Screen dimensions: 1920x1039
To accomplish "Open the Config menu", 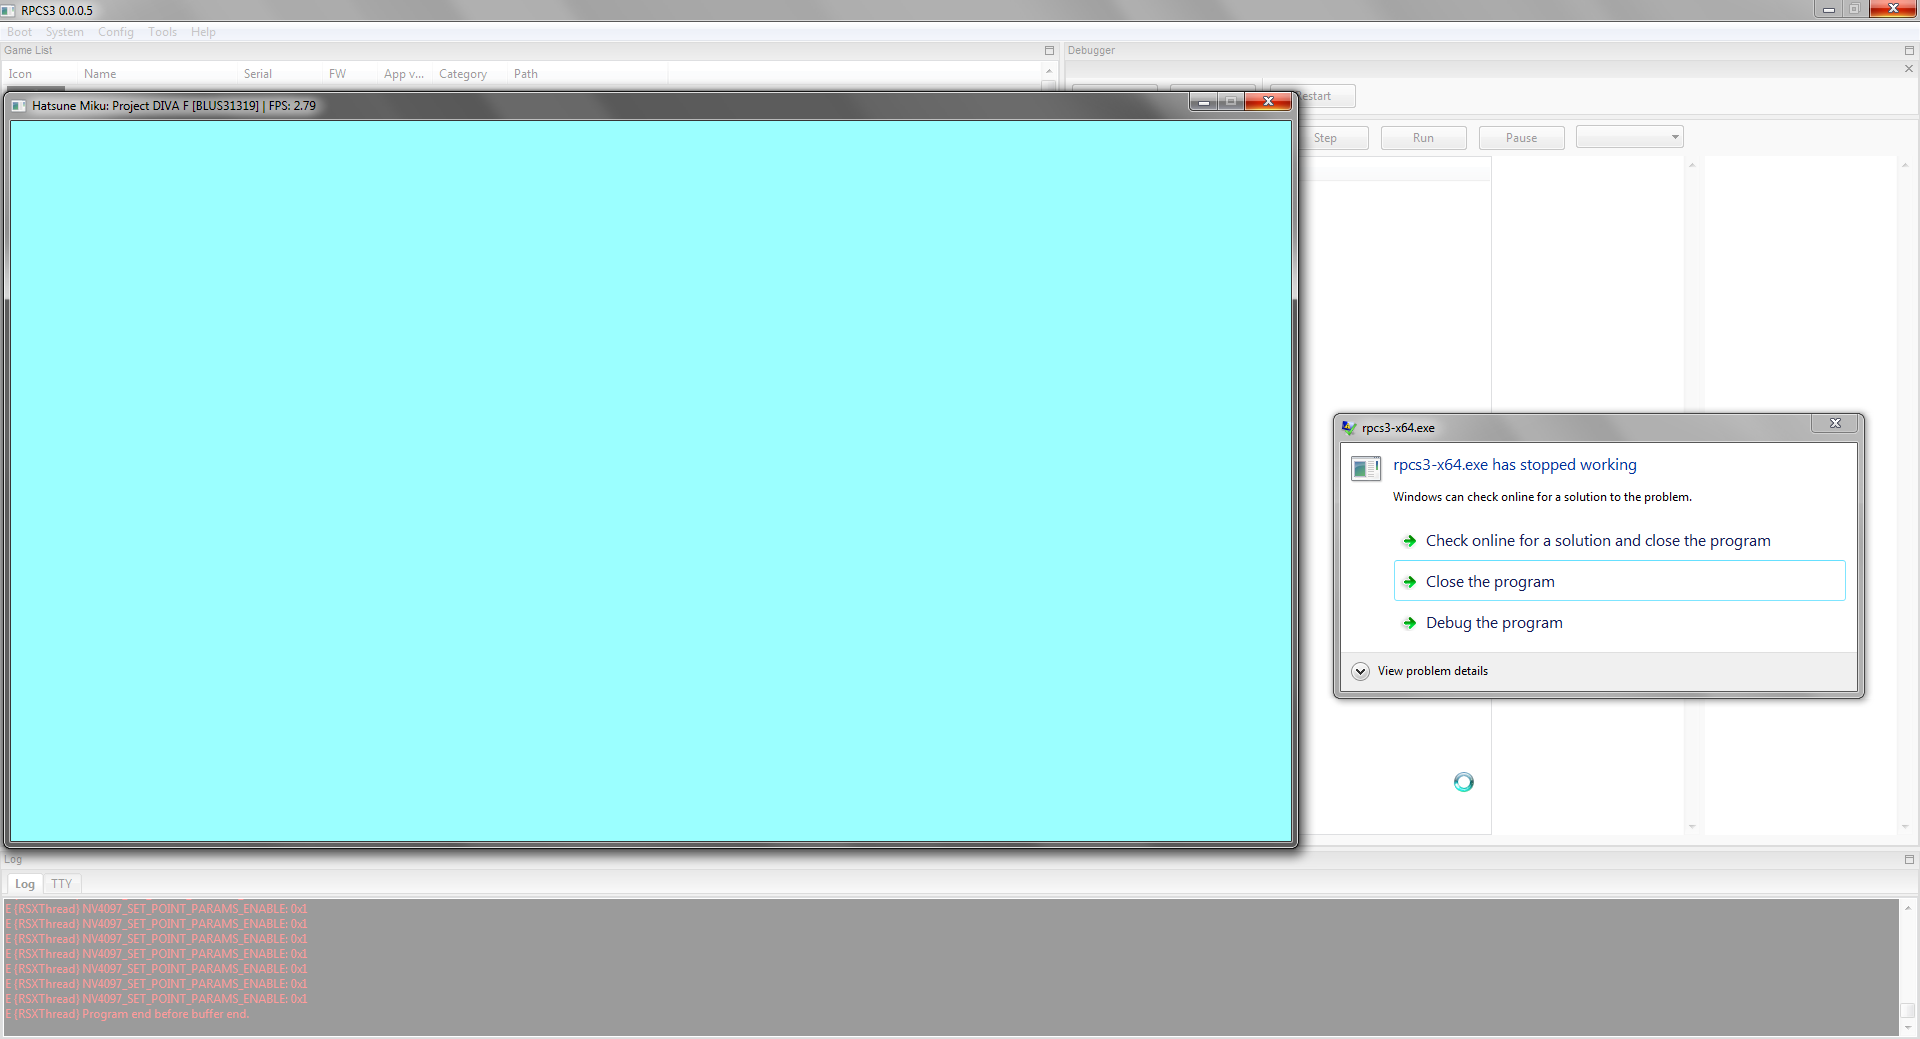I will coord(116,32).
